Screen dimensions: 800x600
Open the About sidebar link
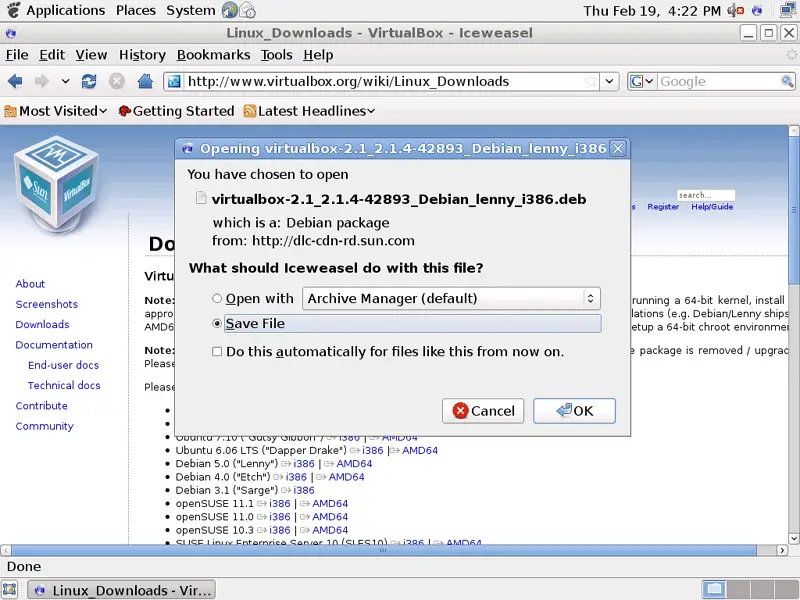[30, 284]
